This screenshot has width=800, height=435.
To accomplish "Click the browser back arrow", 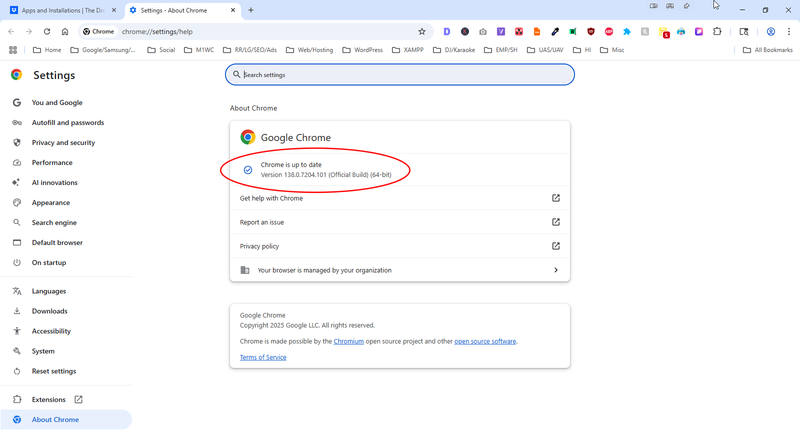I will [x=11, y=32].
